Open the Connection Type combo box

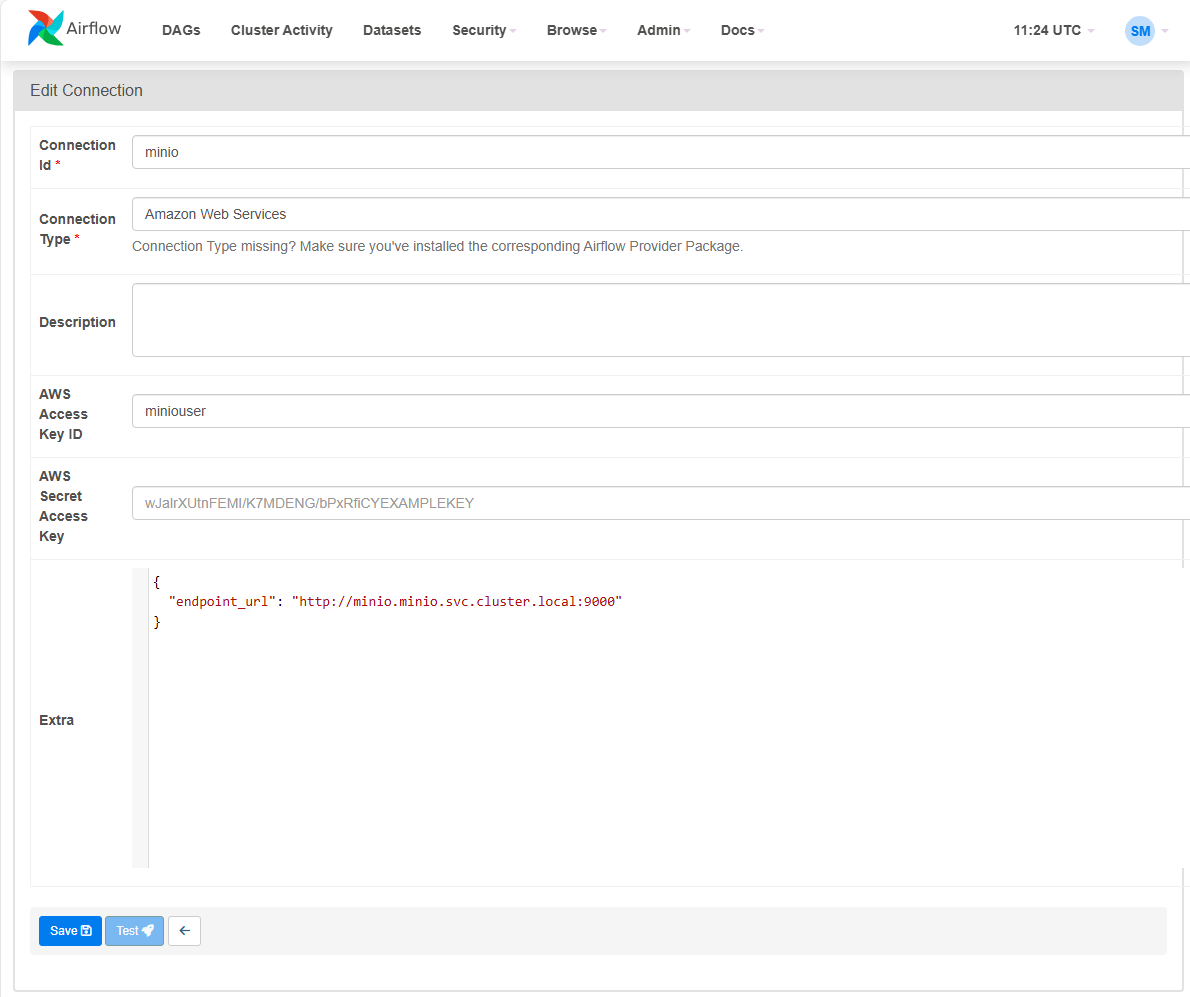point(660,214)
